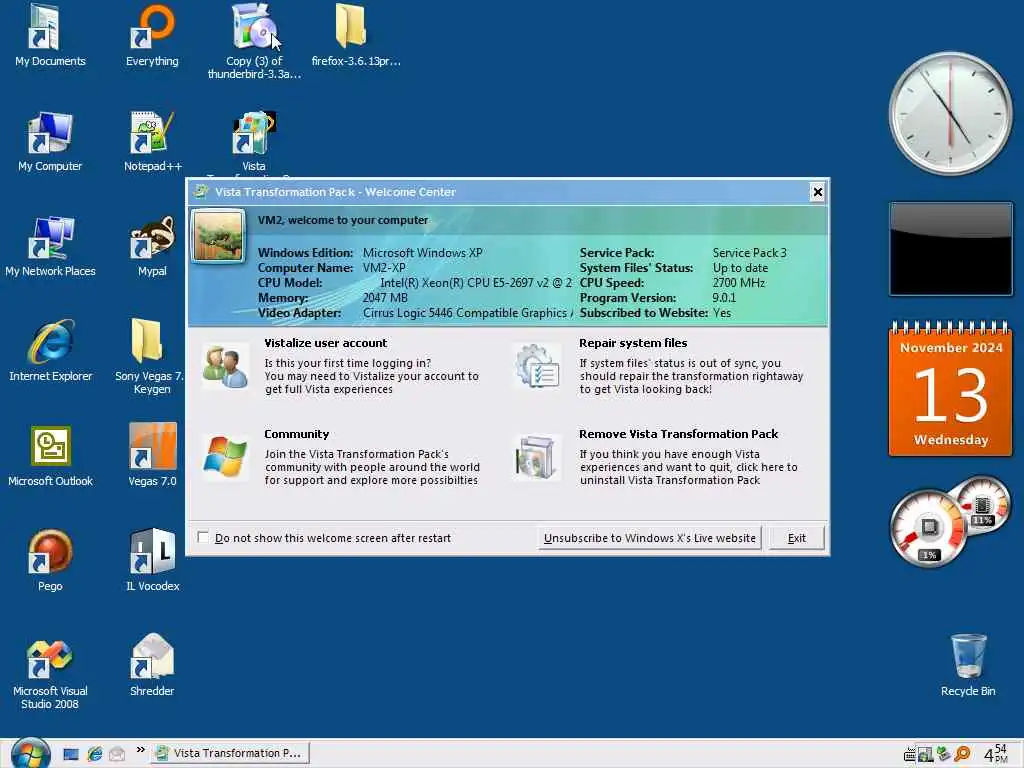This screenshot has height=768, width=1024.
Task: Expand the quick launch overflow chevron
Action: click(x=140, y=750)
